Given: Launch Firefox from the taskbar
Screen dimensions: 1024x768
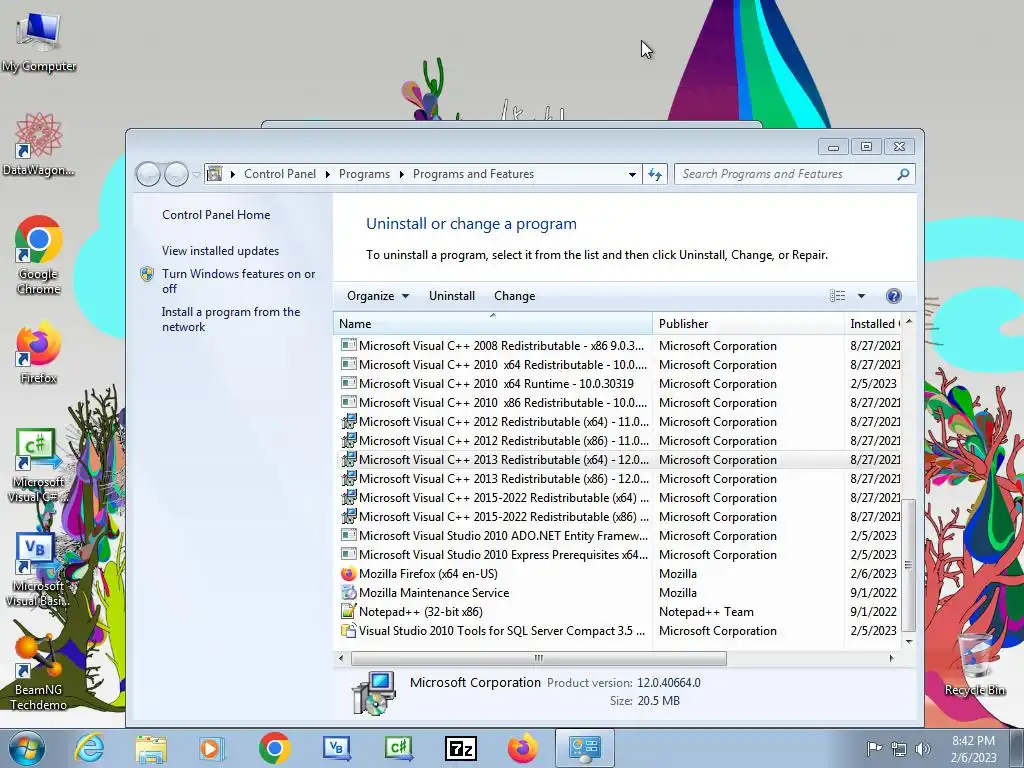Looking at the screenshot, I should pyautogui.click(x=522, y=748).
